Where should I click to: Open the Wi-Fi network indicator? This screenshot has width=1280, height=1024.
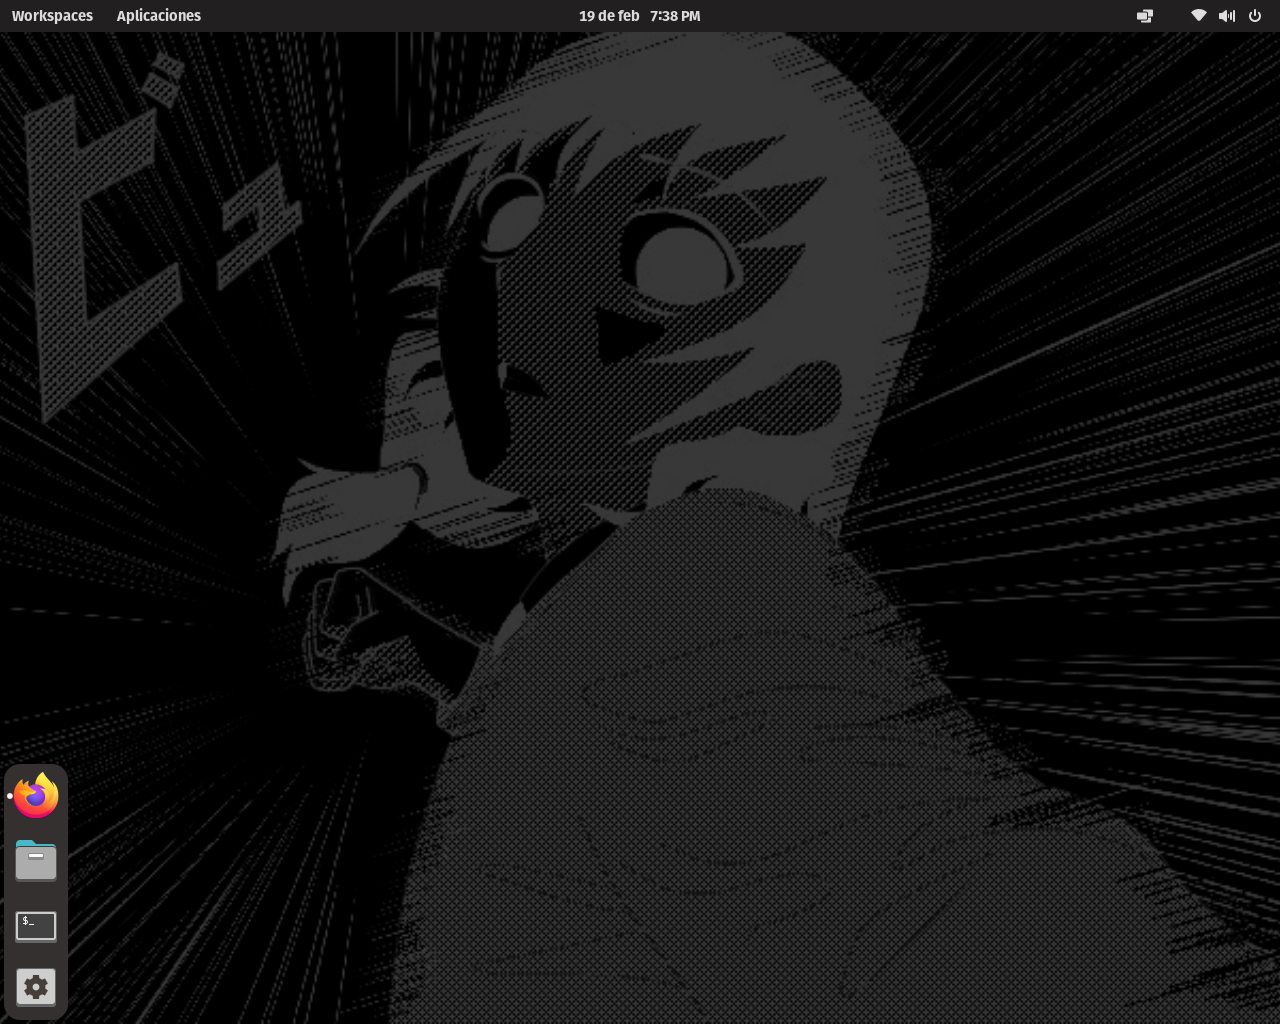click(1198, 16)
